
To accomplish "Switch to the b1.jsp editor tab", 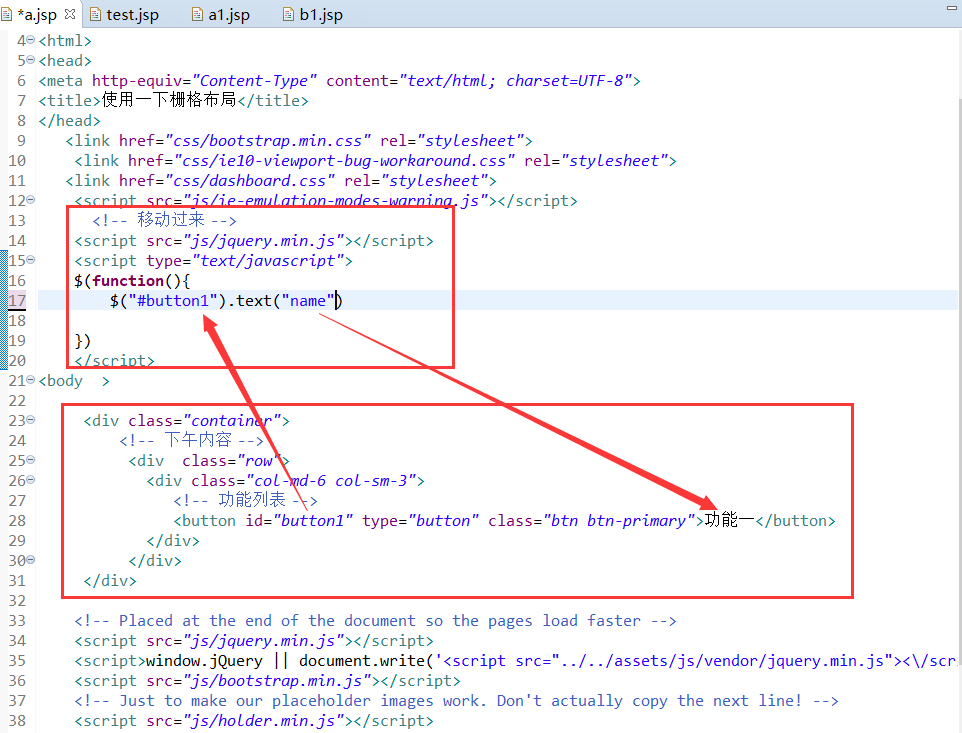I will pos(314,15).
